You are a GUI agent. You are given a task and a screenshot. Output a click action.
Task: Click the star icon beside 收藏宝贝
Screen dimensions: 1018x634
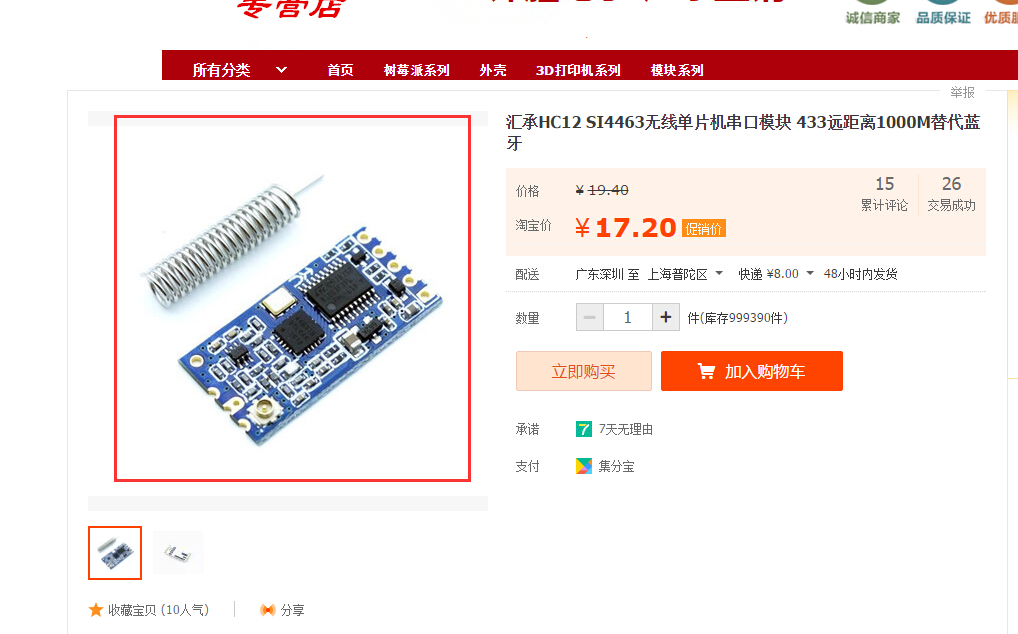[x=96, y=610]
